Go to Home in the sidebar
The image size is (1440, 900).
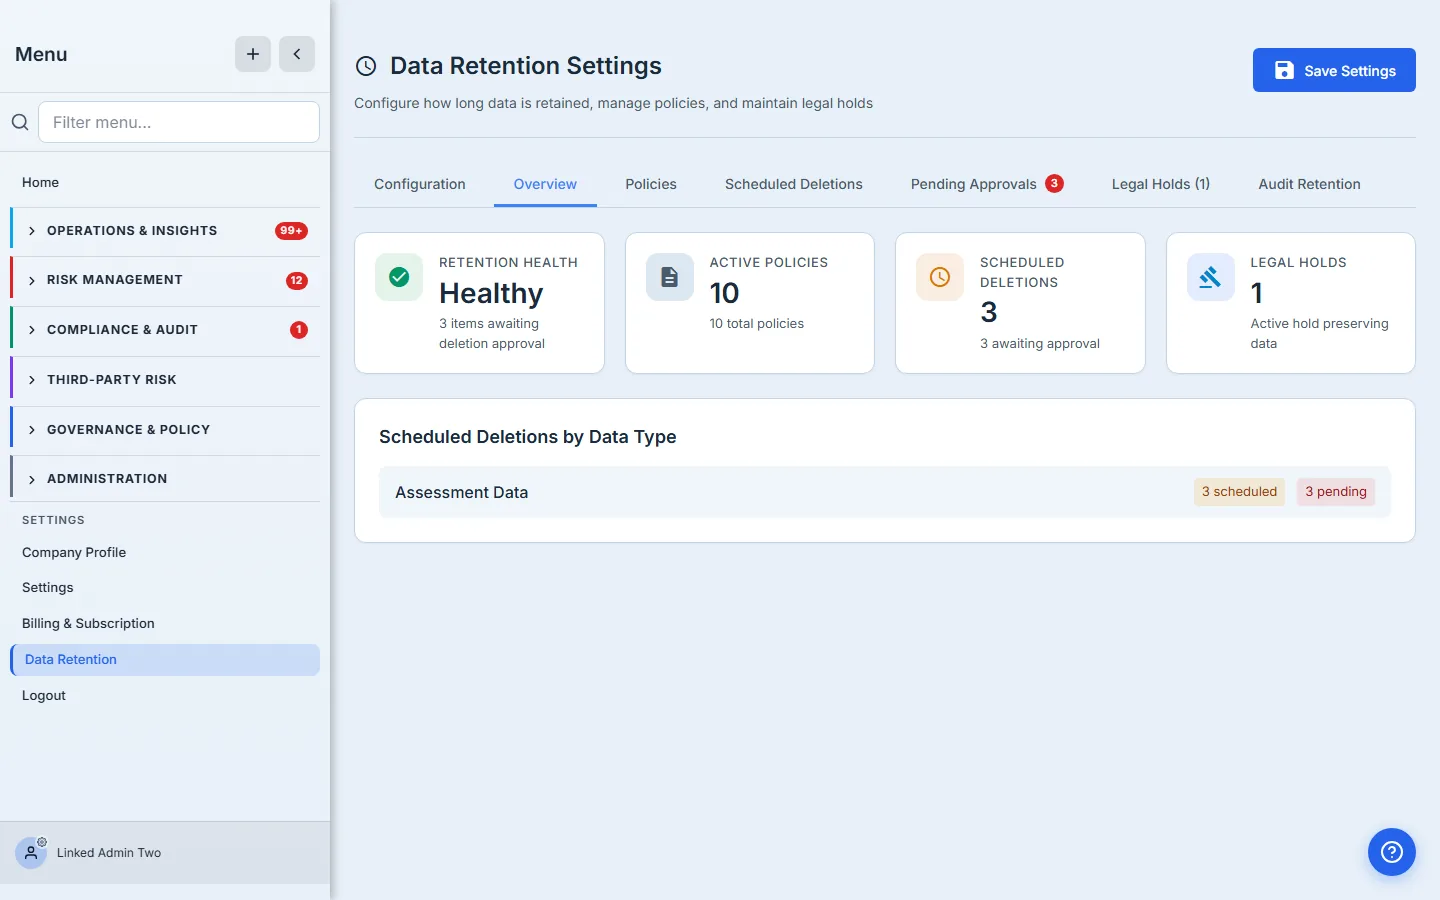coord(165,182)
